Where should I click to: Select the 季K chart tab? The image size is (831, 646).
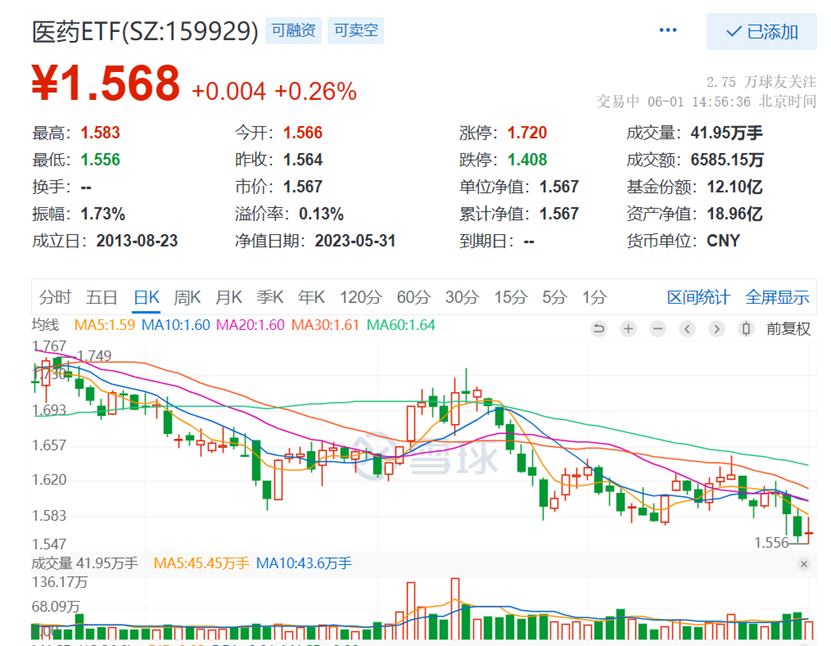pyautogui.click(x=270, y=297)
